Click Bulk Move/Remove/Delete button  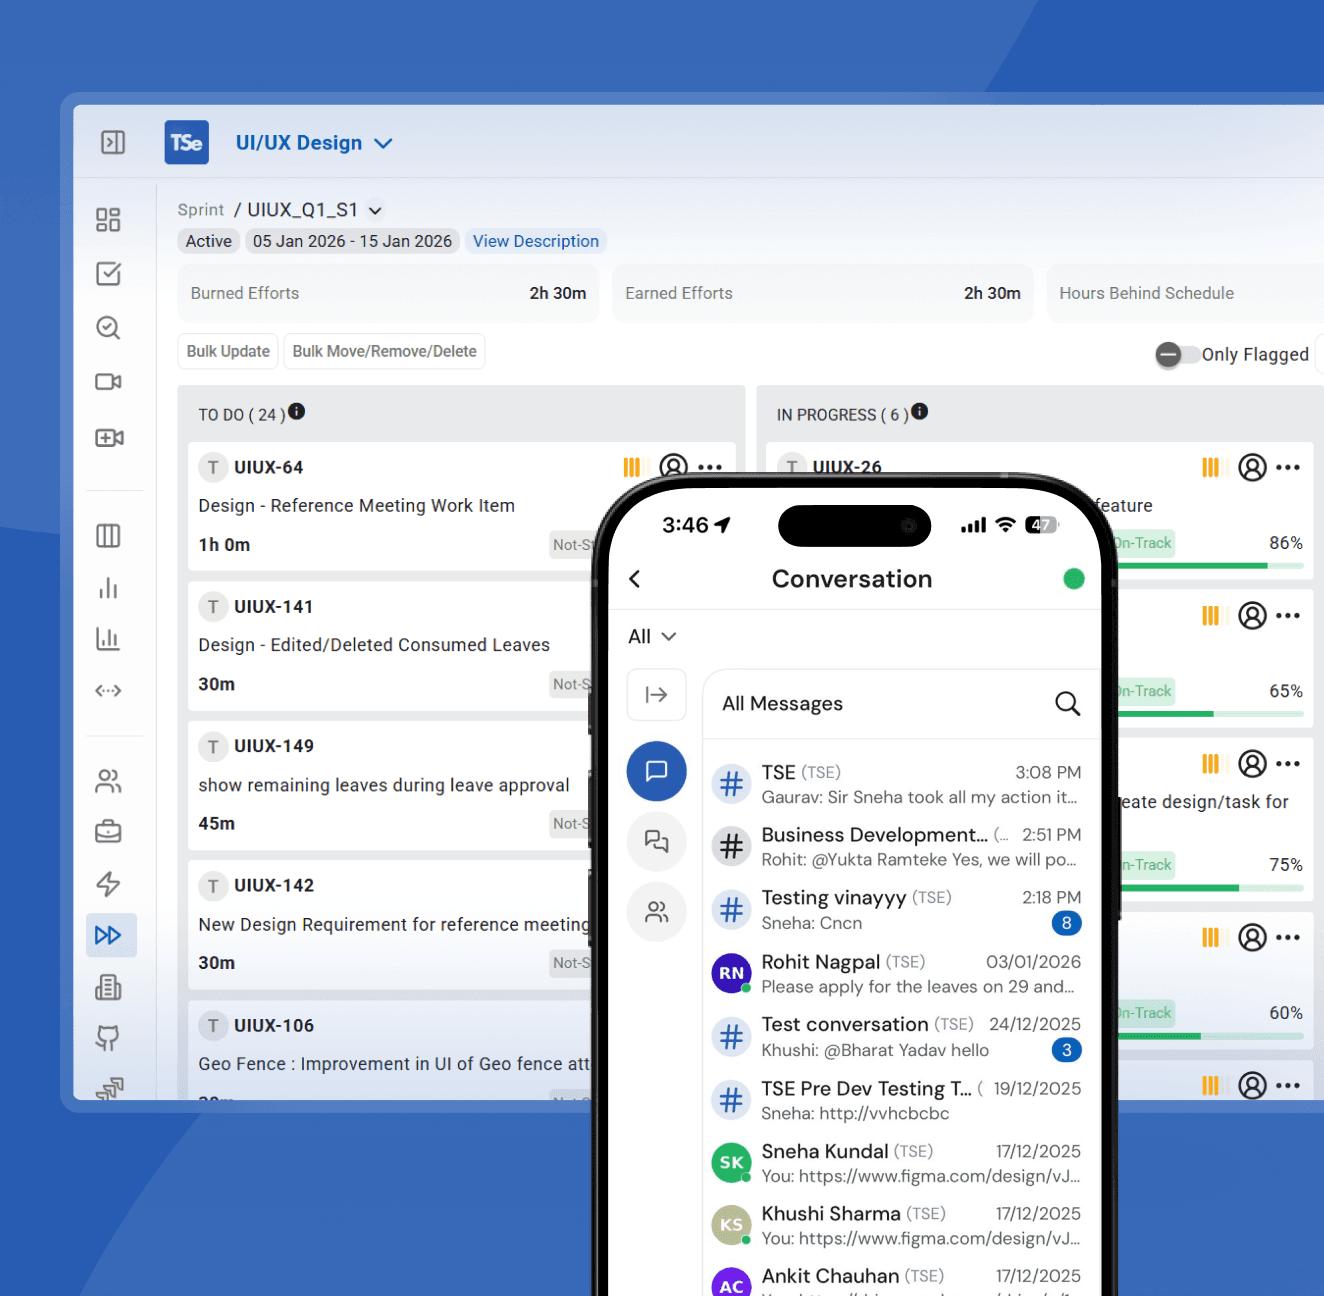tap(384, 351)
